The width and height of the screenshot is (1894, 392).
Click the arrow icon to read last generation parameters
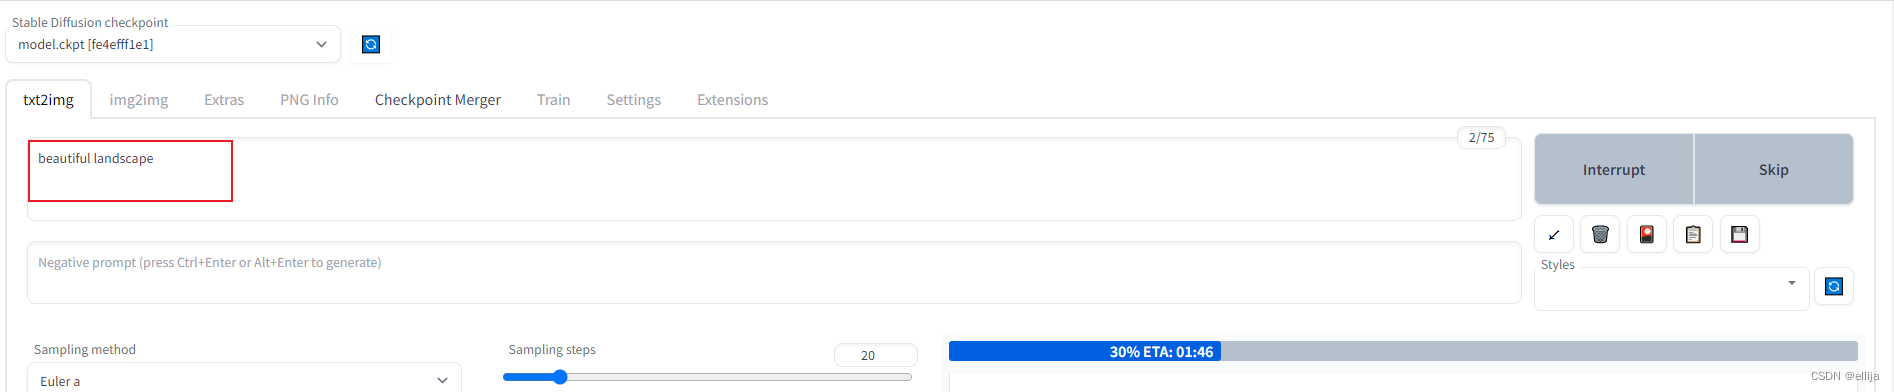pos(1554,235)
